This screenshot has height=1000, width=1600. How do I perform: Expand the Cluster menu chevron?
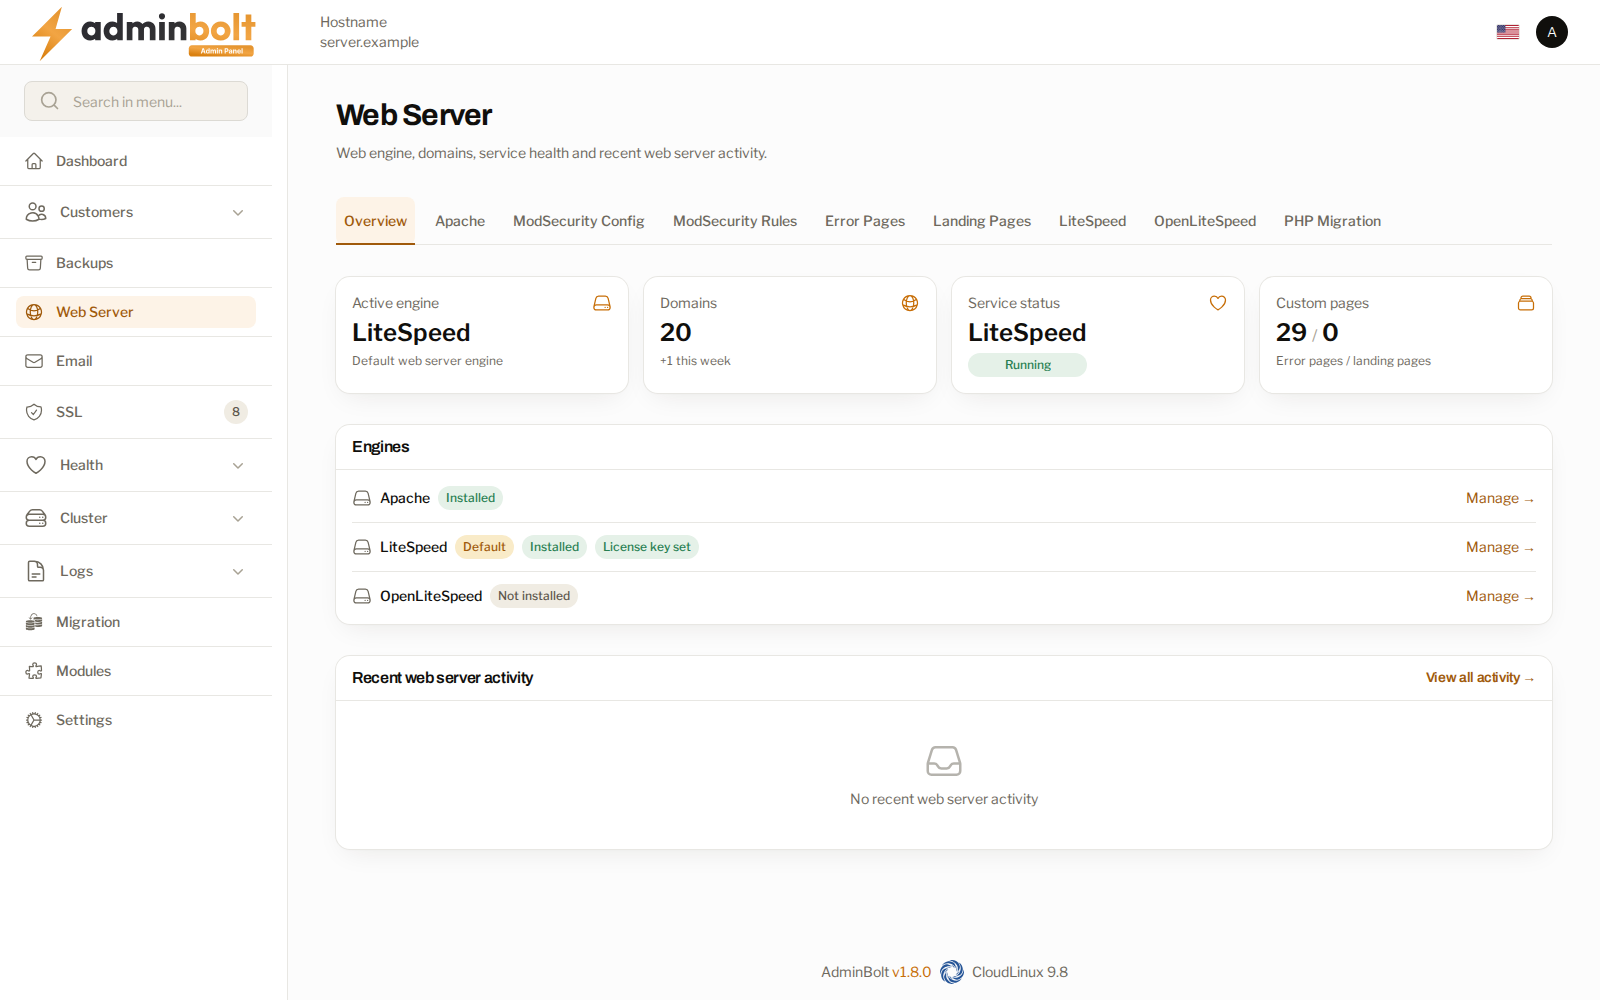(238, 518)
